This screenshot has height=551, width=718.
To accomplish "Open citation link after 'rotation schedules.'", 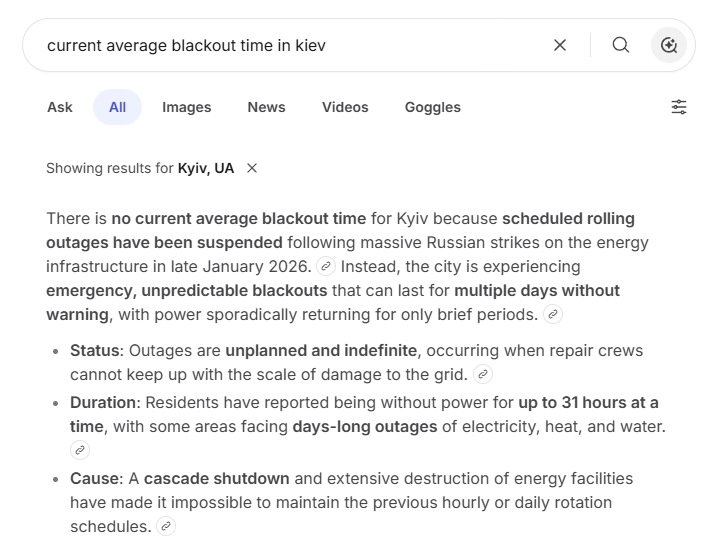I will point(166,526).
